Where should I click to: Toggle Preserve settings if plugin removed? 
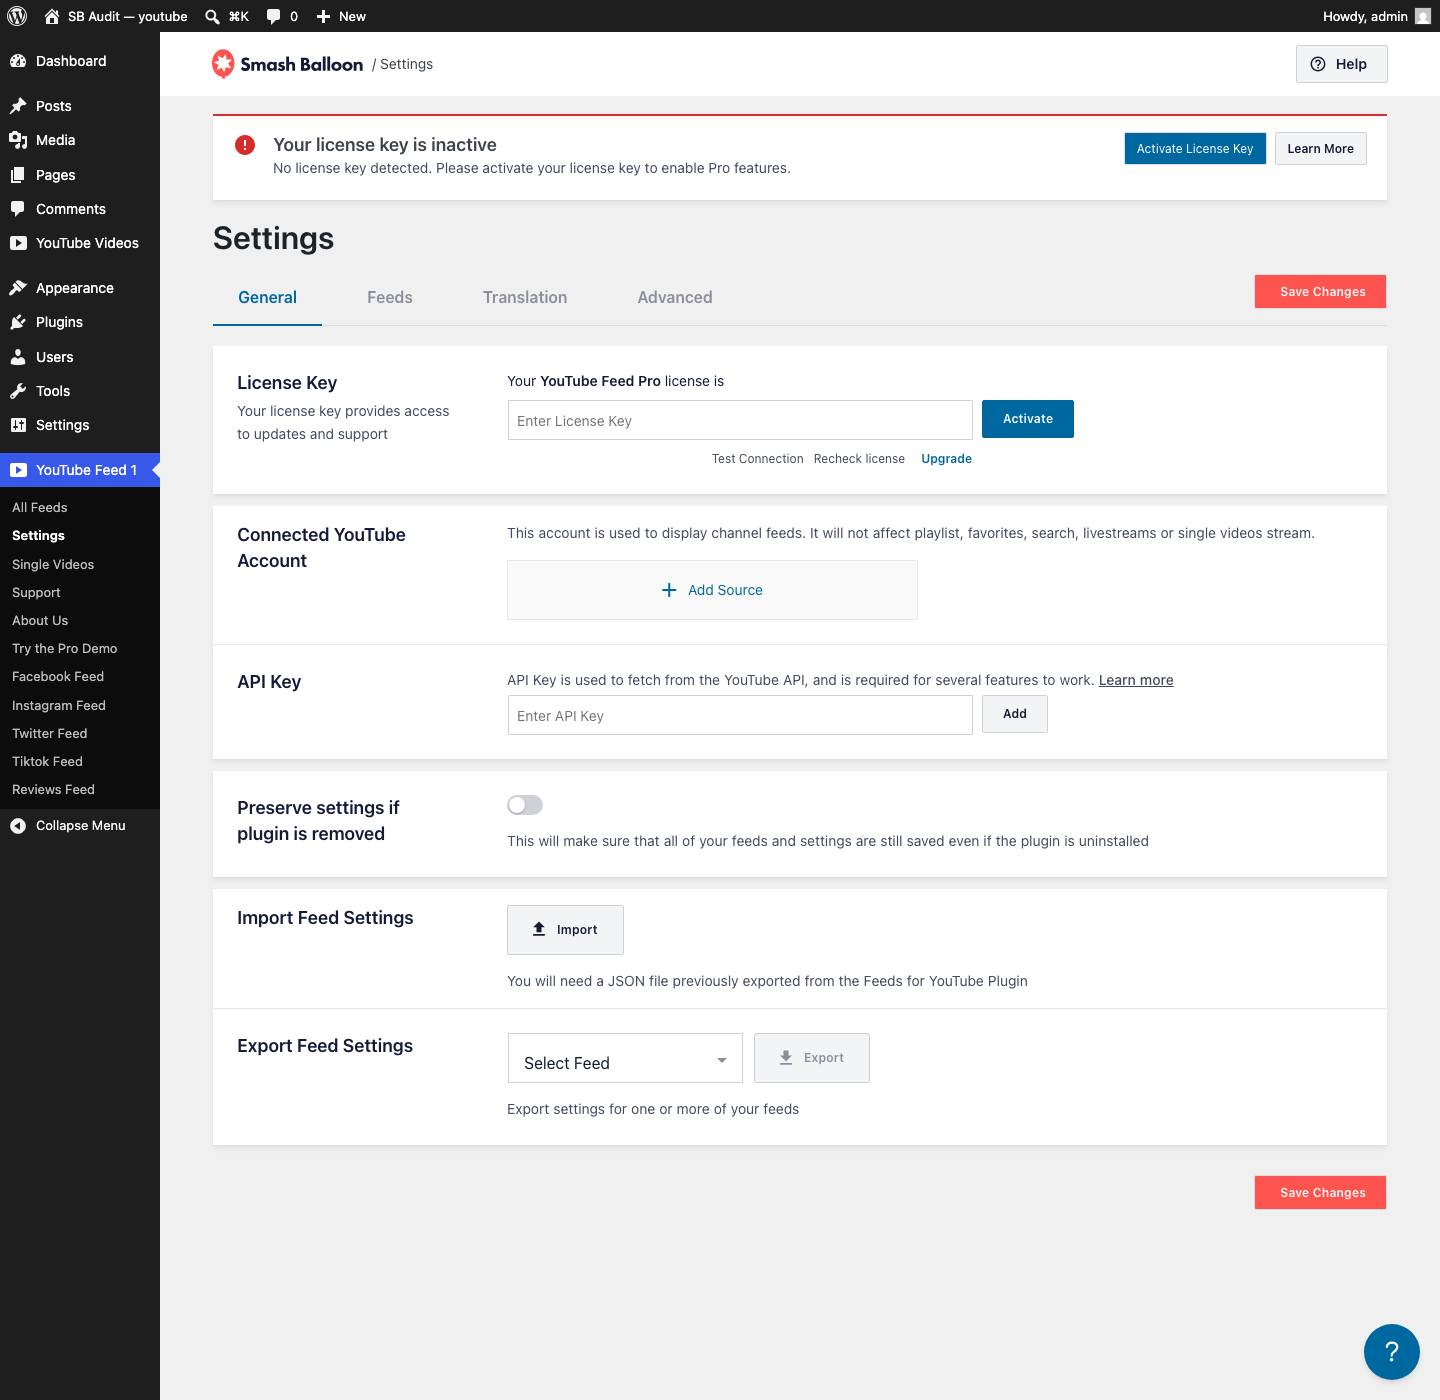click(525, 805)
